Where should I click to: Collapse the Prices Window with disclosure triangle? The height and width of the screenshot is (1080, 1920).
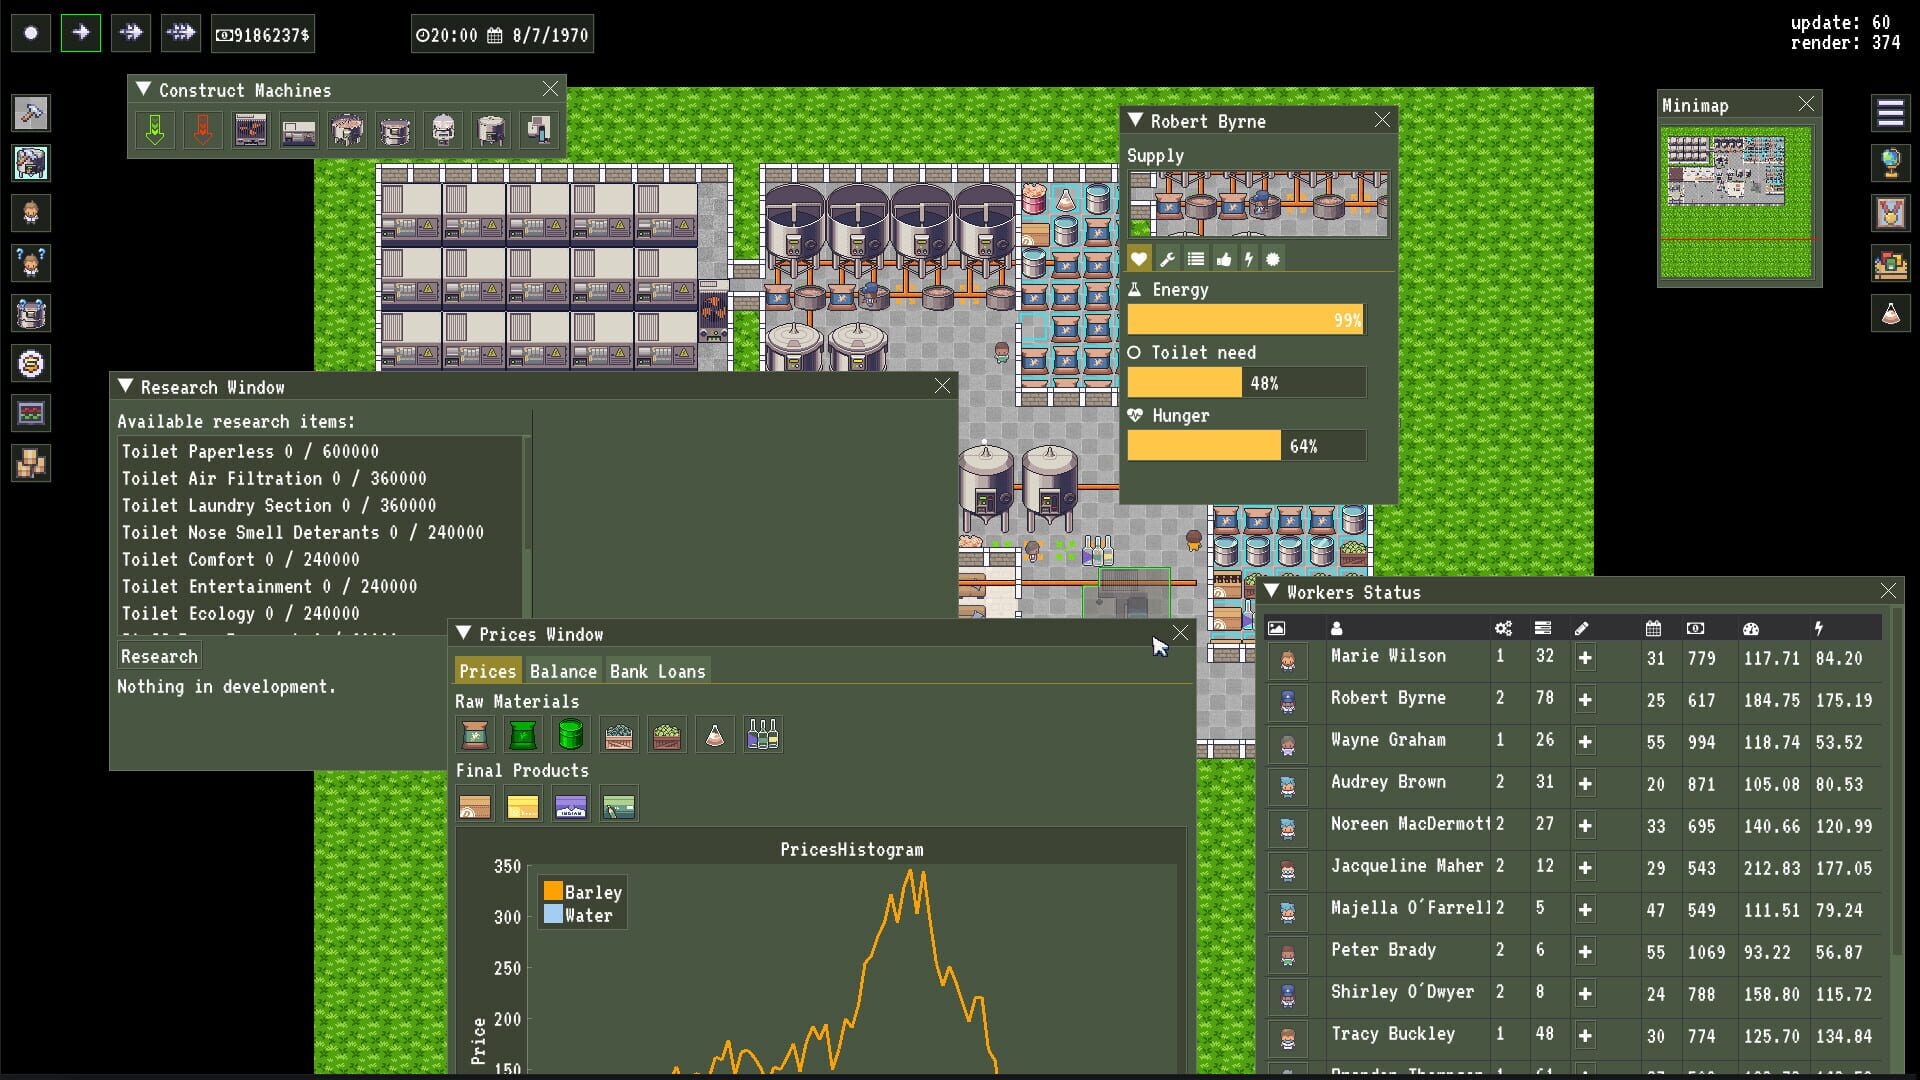462,633
